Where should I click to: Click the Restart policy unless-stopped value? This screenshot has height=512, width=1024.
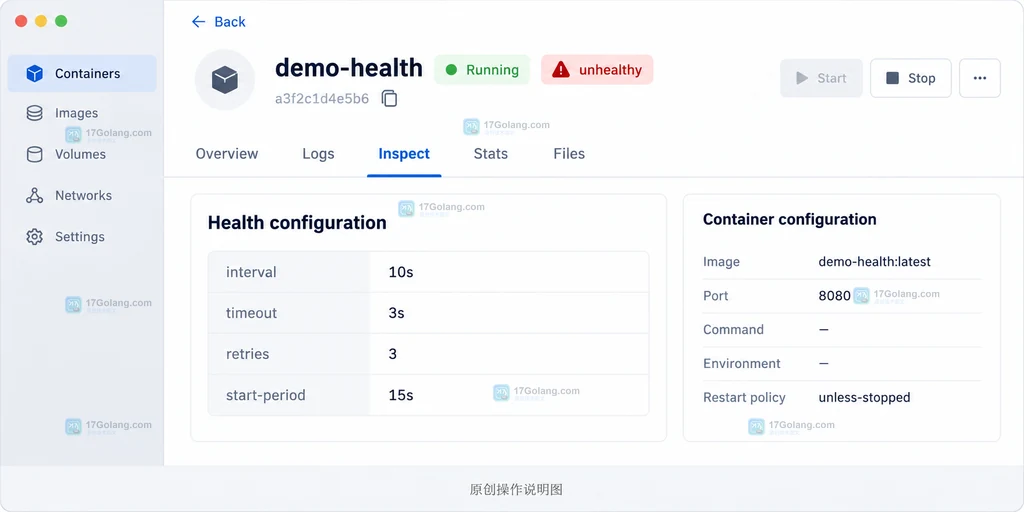click(x=865, y=397)
